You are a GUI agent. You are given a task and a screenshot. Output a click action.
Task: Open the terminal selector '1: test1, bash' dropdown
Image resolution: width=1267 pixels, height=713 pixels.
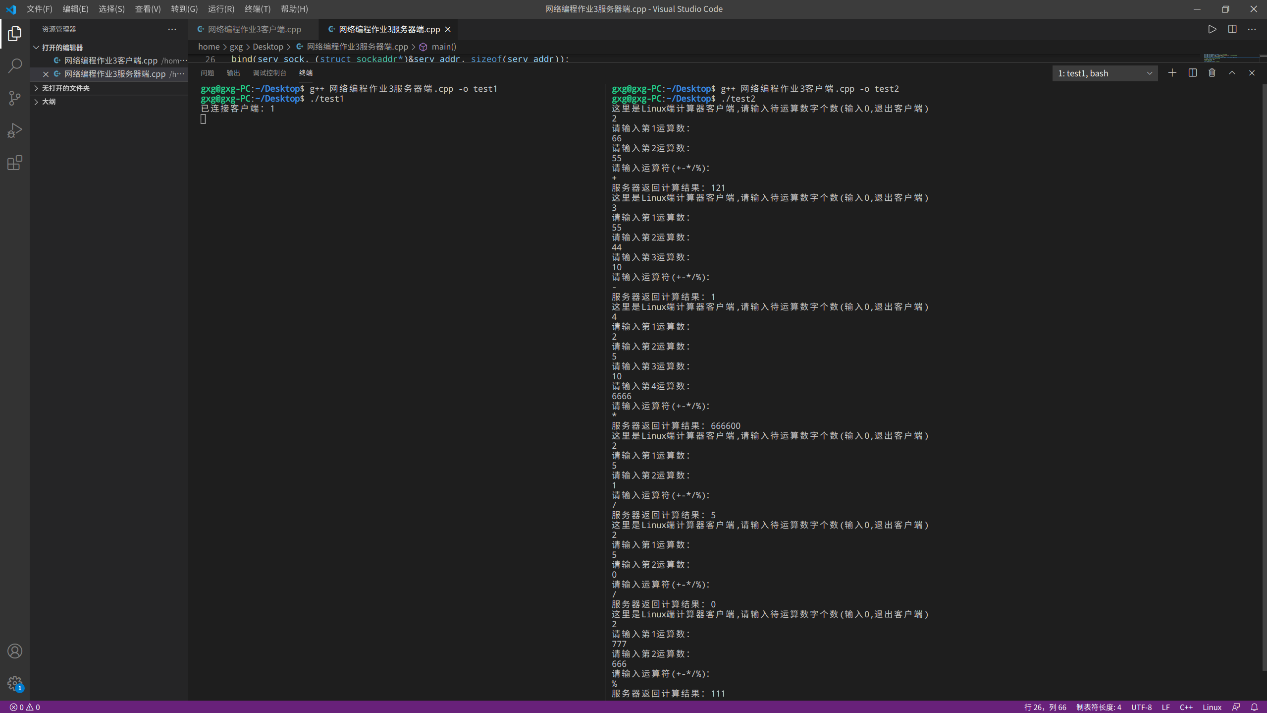tap(1106, 73)
